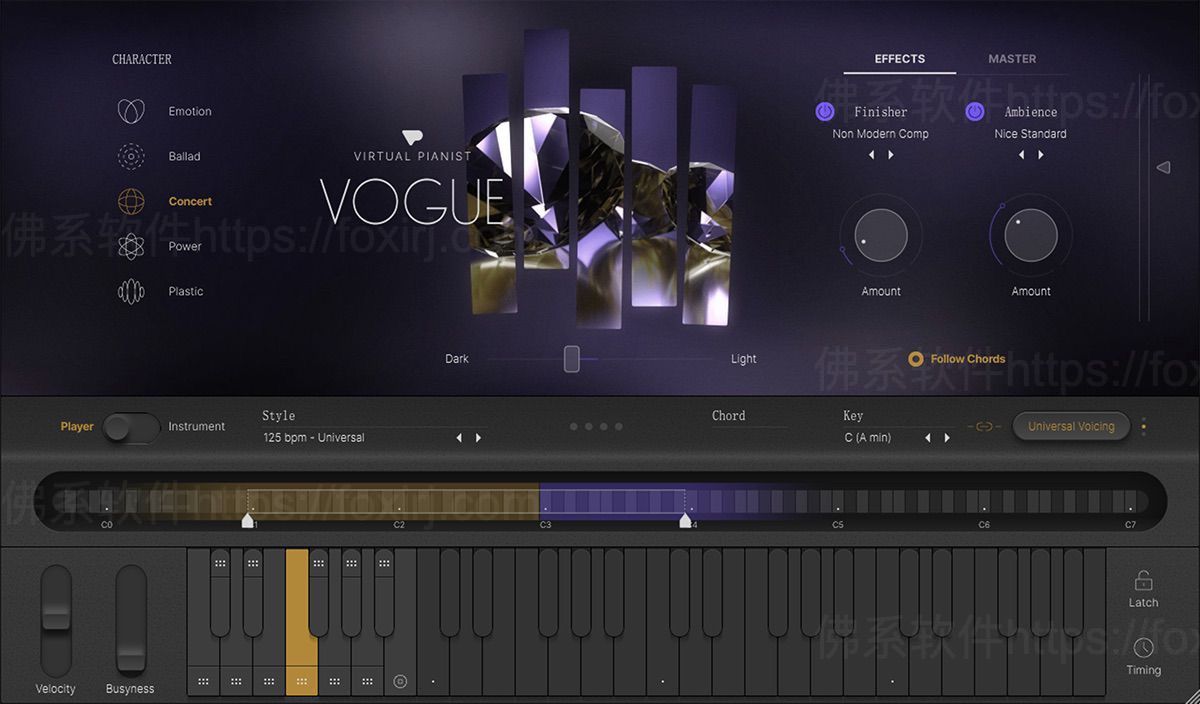Disable the Ambience effect power button

(975, 112)
